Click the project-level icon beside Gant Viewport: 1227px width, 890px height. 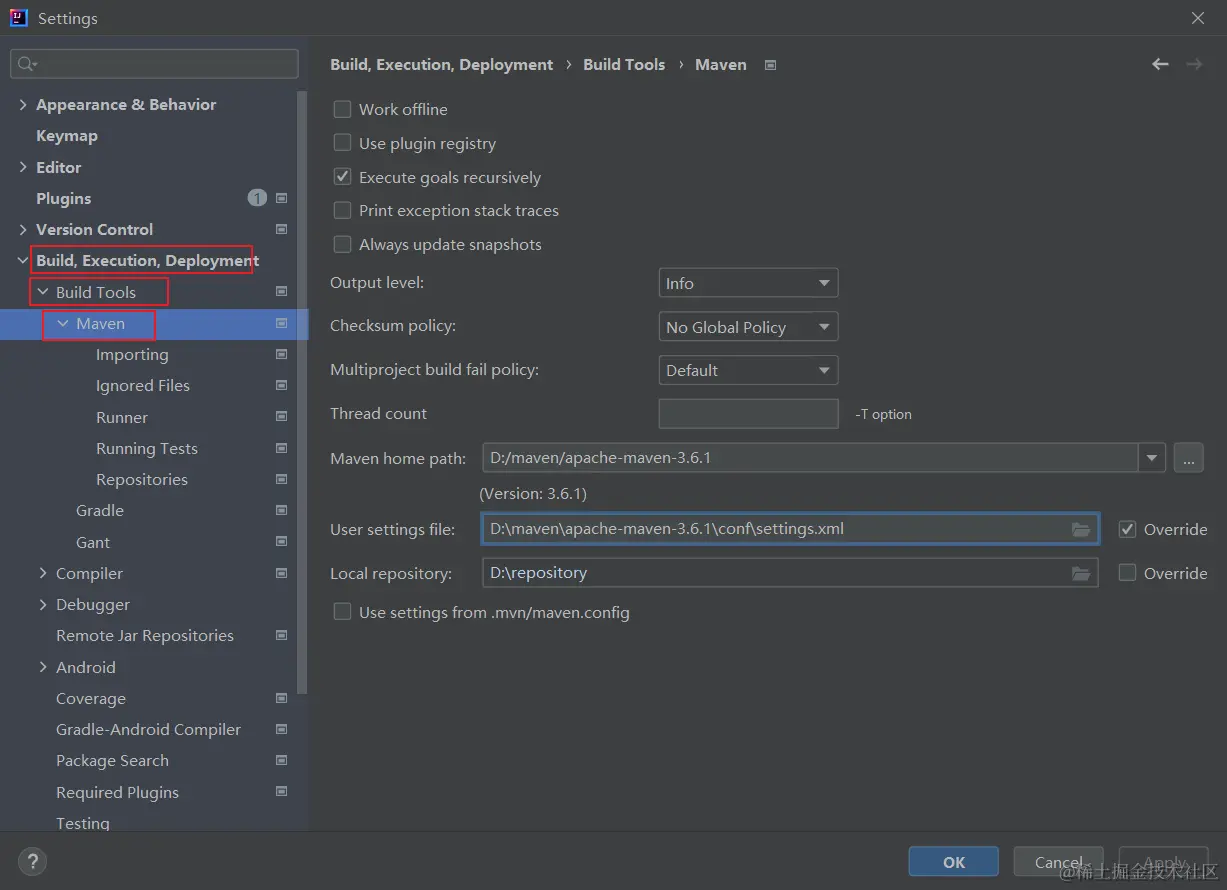281,542
